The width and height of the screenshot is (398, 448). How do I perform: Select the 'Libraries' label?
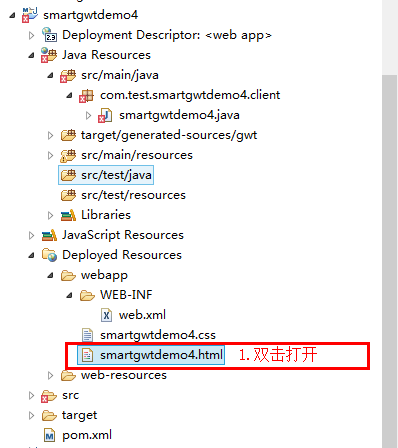[x=106, y=215]
